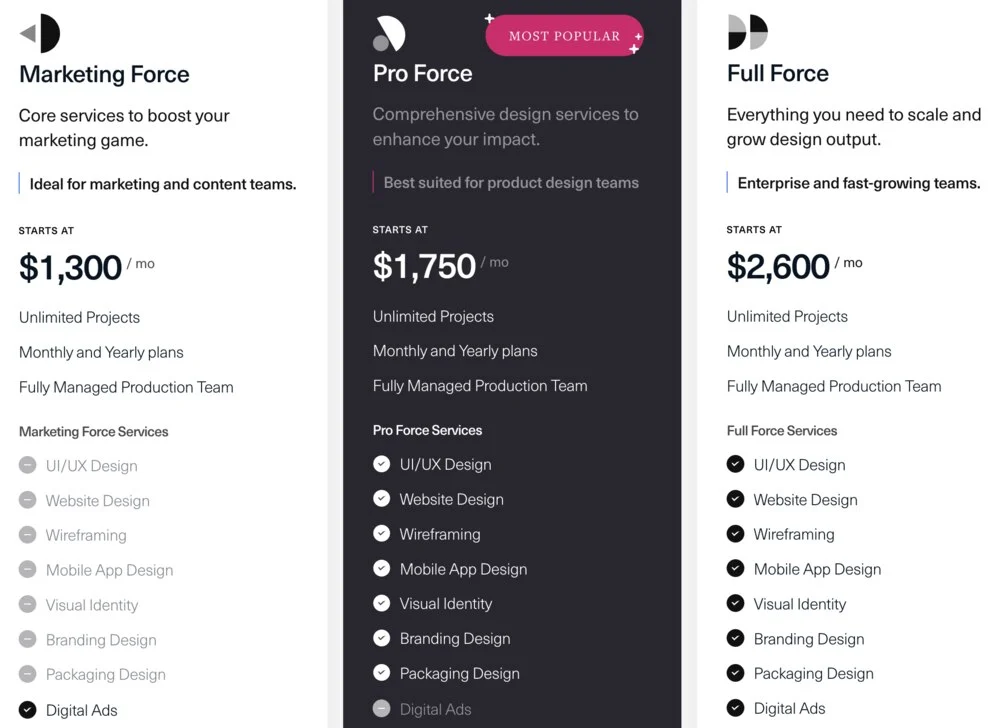The image size is (1000, 728).
Task: Select the Marketing Force plan title
Action: pos(104,74)
